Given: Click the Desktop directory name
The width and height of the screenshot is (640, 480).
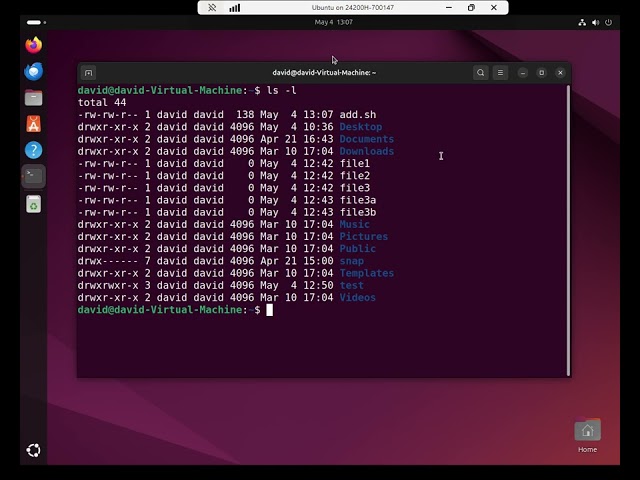Looking at the screenshot, I should (x=361, y=127).
